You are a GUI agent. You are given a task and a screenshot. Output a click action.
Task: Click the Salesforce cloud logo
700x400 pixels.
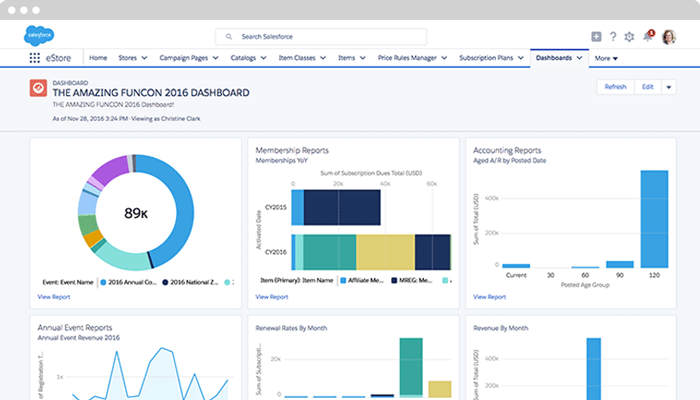(39, 36)
